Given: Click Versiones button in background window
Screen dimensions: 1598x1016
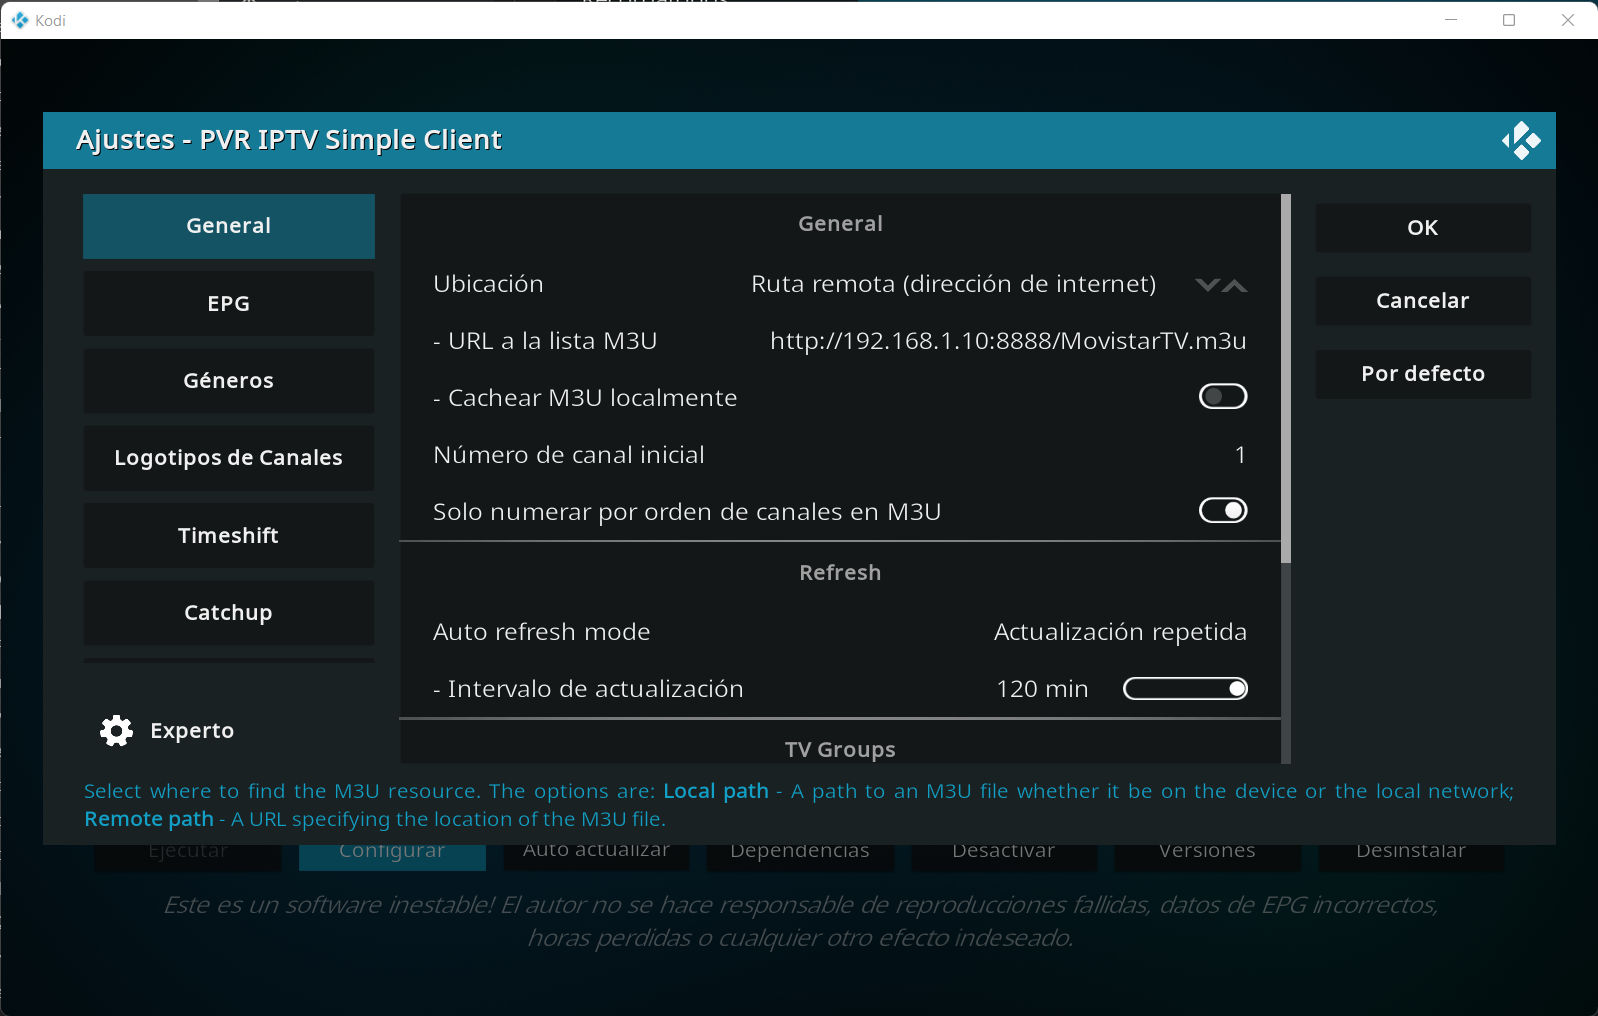Looking at the screenshot, I should coord(1207,856).
